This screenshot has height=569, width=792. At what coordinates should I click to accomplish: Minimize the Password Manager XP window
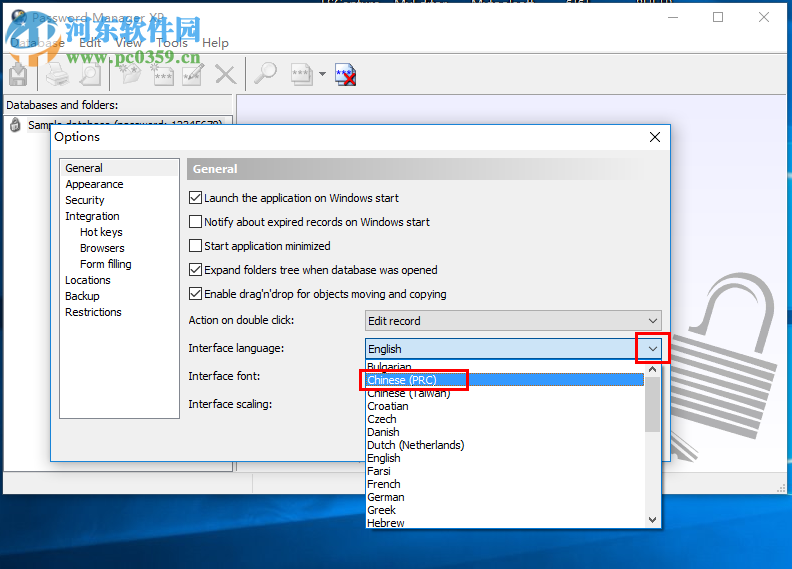point(673,17)
